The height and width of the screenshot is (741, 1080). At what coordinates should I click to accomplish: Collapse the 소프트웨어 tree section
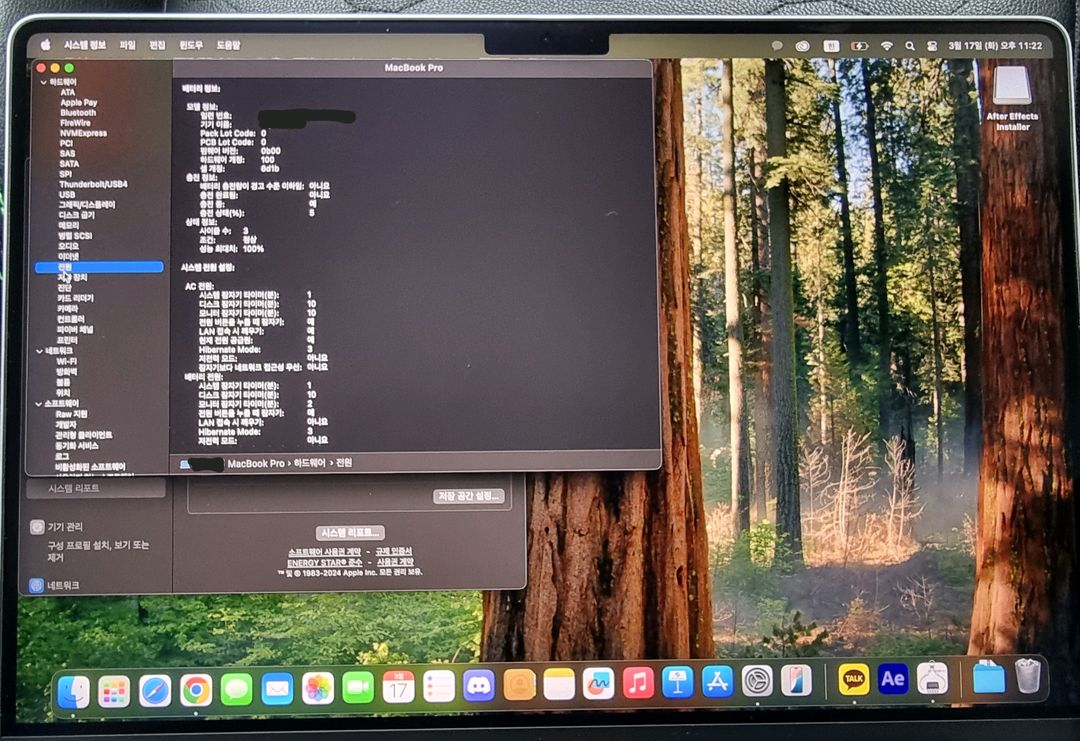click(38, 403)
